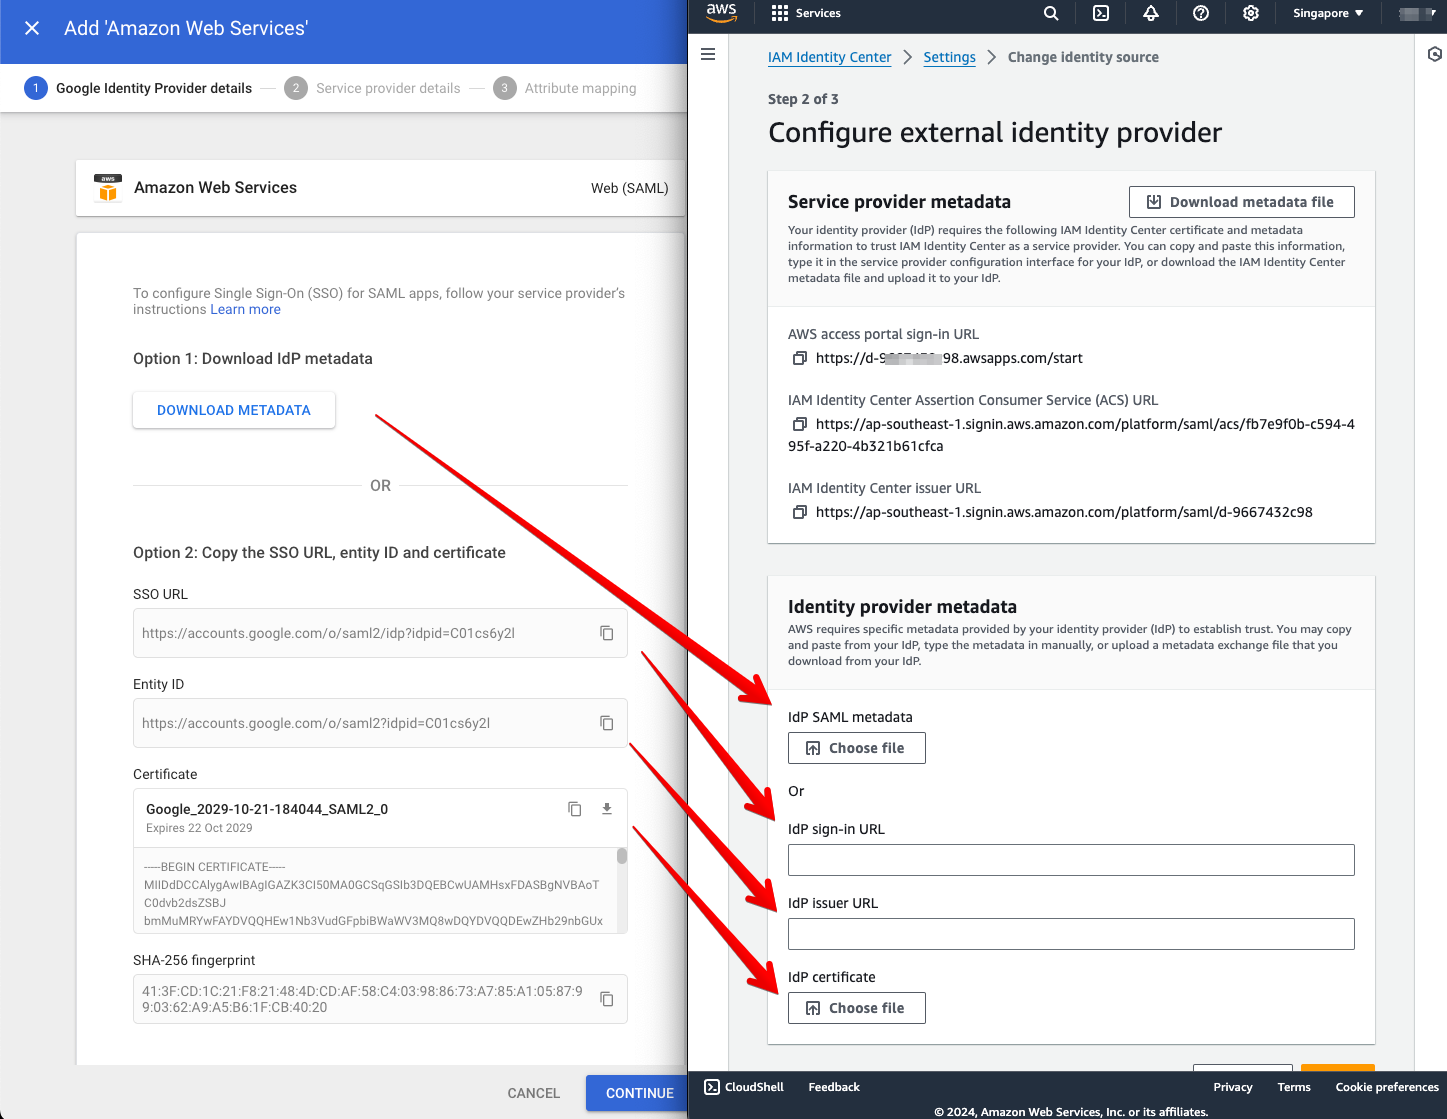Open the Learn more link

pyautogui.click(x=245, y=310)
